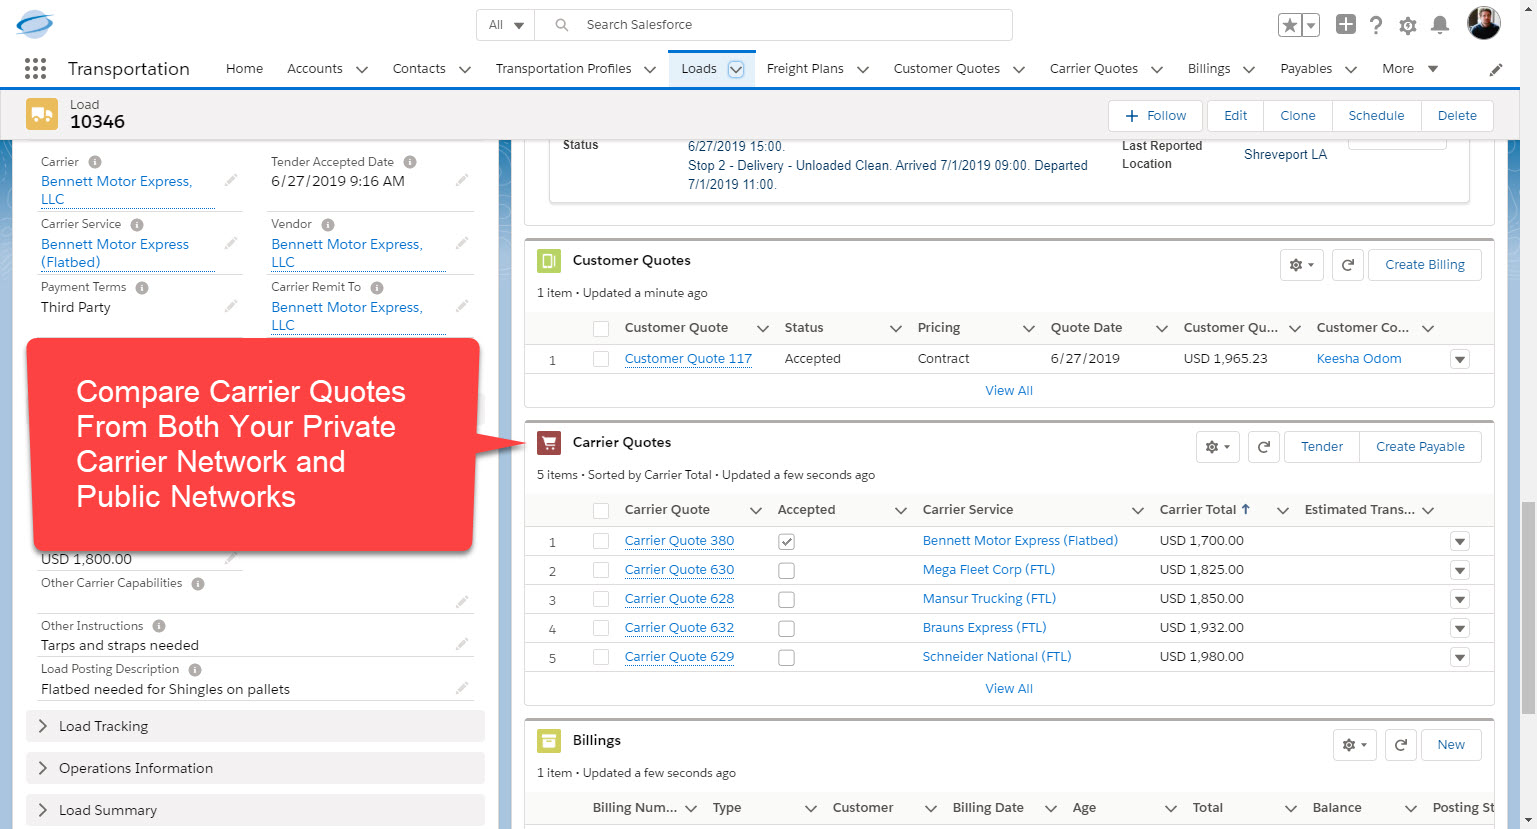
Task: Open the Keesha Odom contact link
Action: coord(1358,358)
